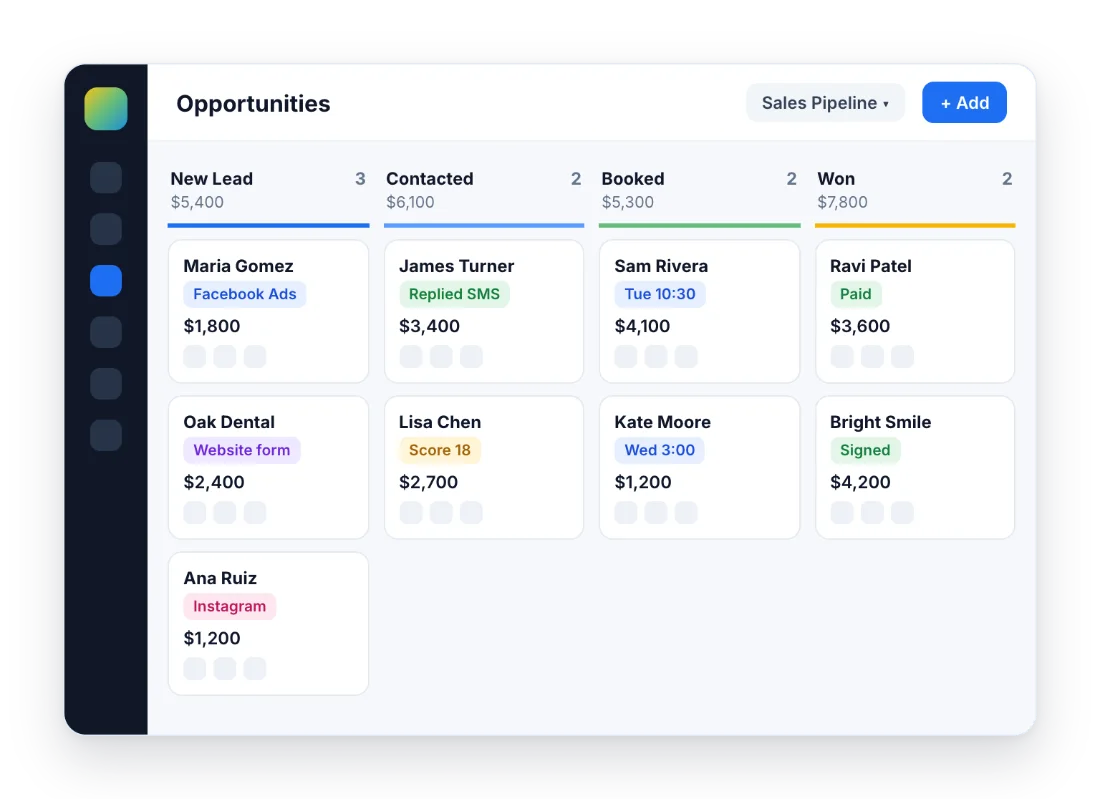Click the Signed status tag
The height and width of the screenshot is (799, 1100).
click(x=865, y=450)
